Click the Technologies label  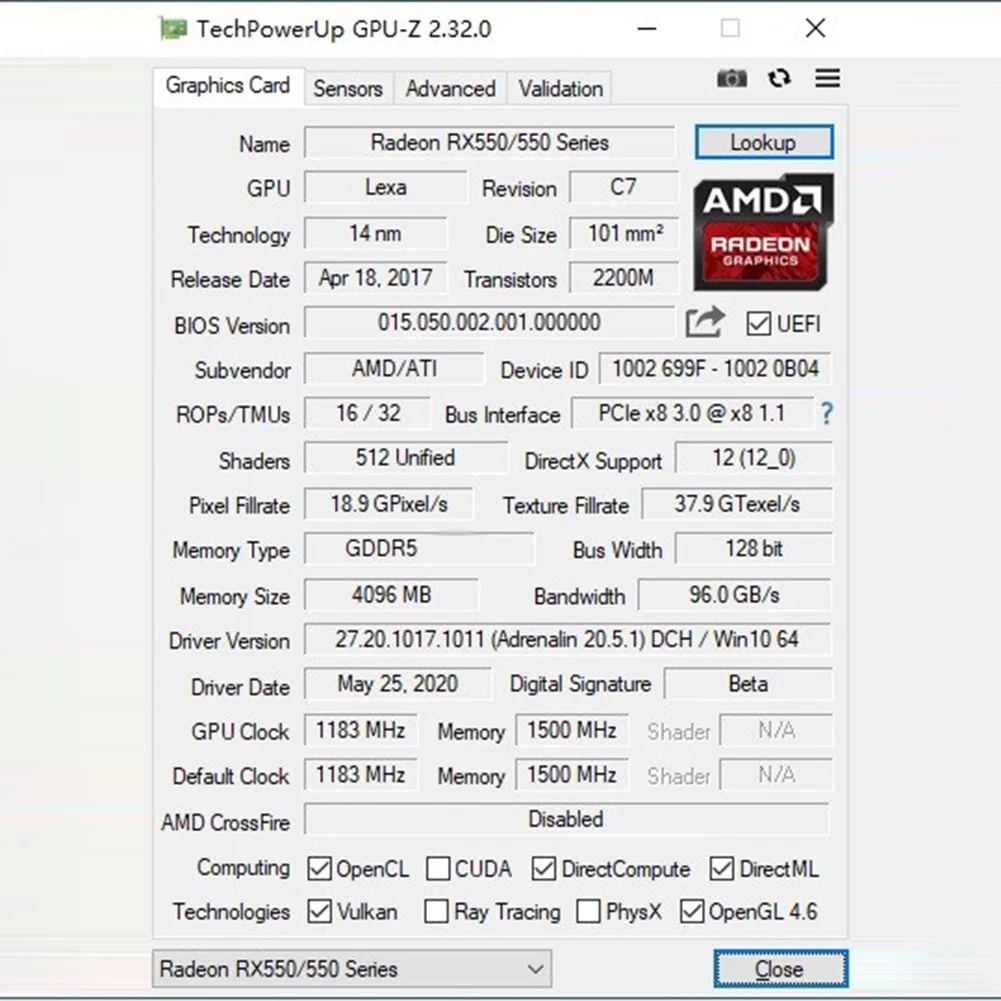(x=231, y=912)
